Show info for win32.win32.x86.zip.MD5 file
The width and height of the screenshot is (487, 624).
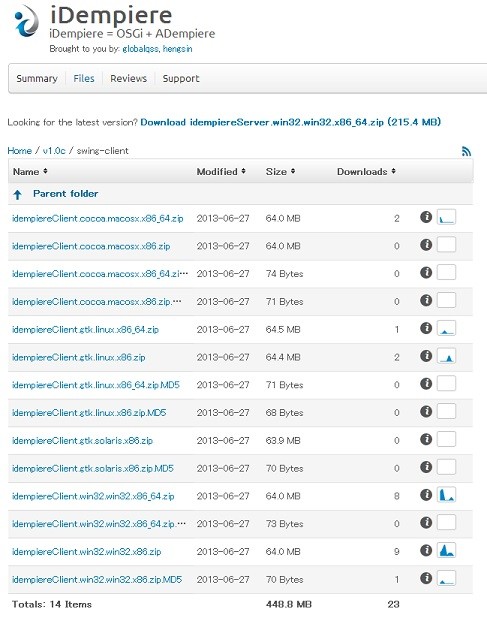pyautogui.click(x=426, y=578)
